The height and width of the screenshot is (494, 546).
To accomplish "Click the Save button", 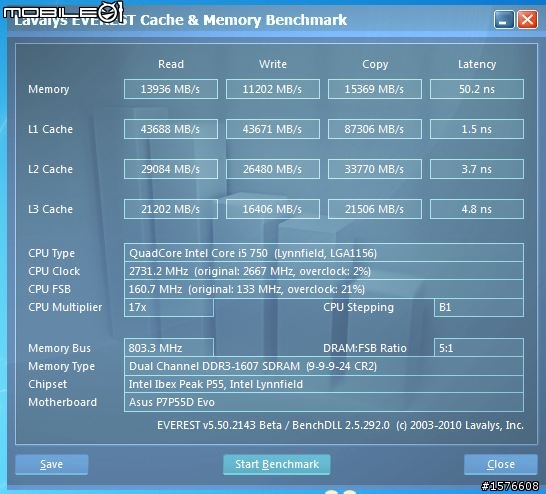I will pos(52,464).
